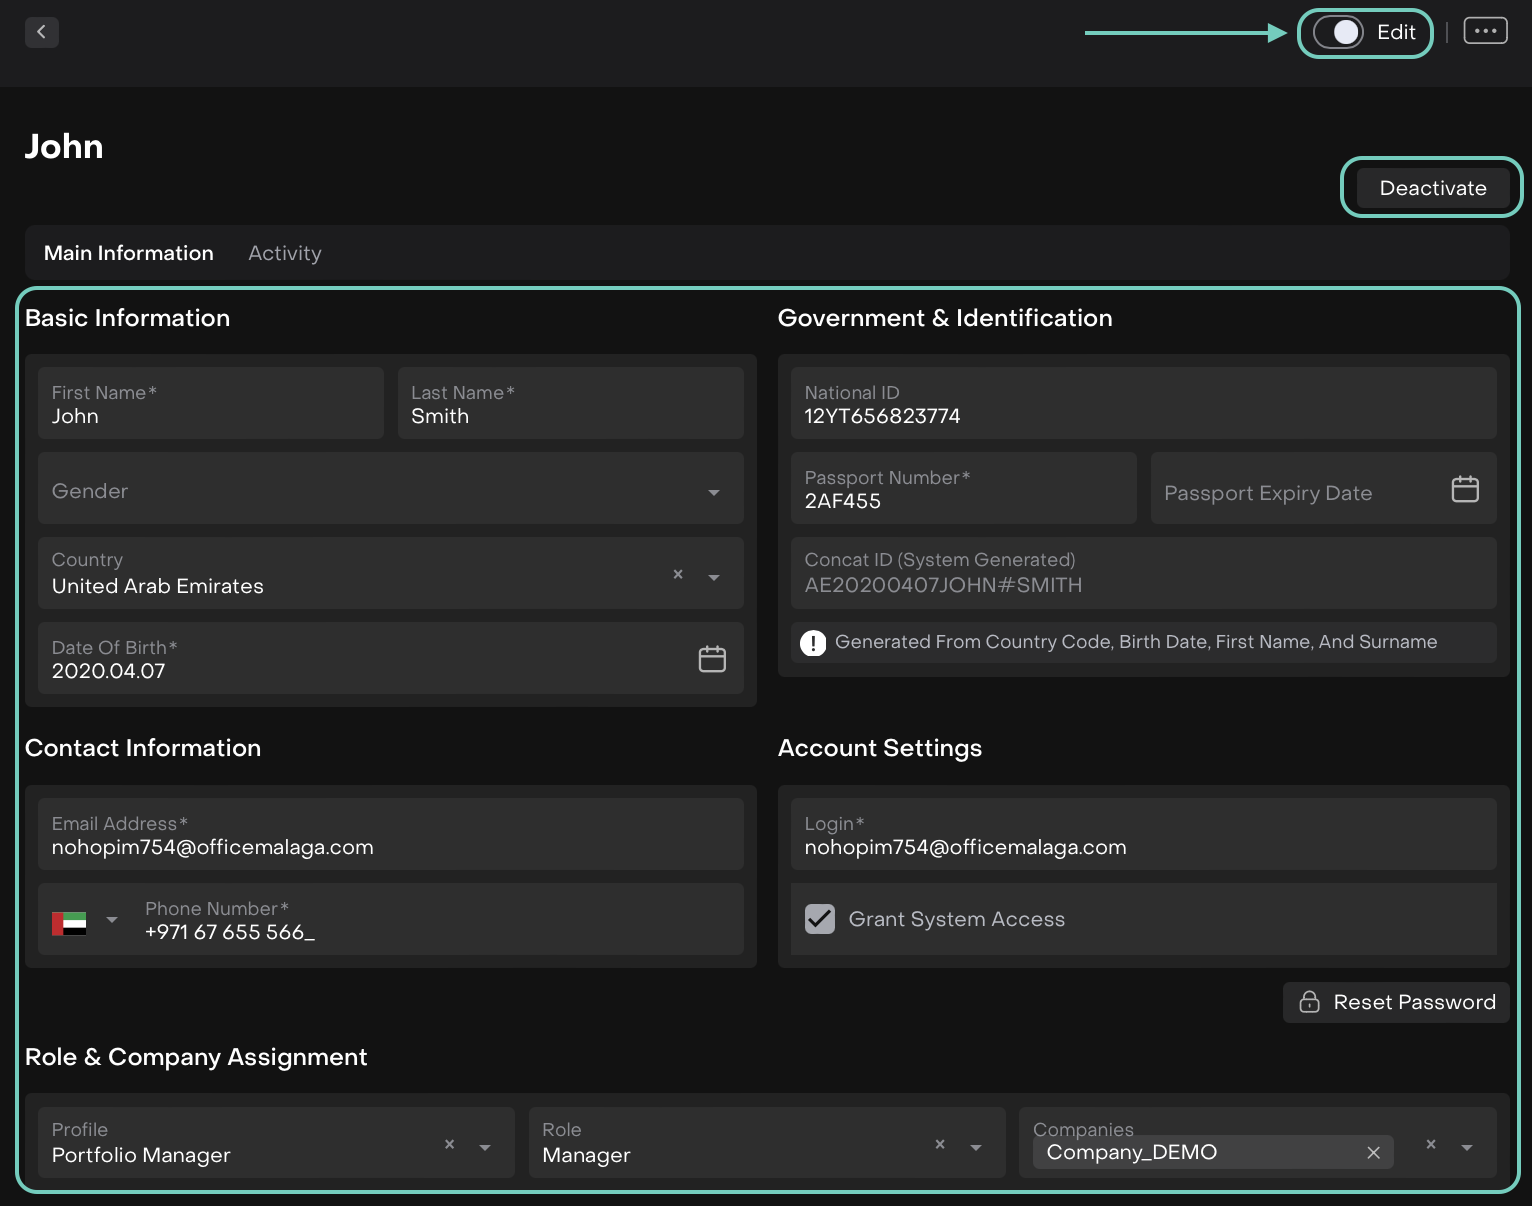Open Passport Expiry Date calendar icon
This screenshot has height=1206, width=1532.
[1465, 489]
